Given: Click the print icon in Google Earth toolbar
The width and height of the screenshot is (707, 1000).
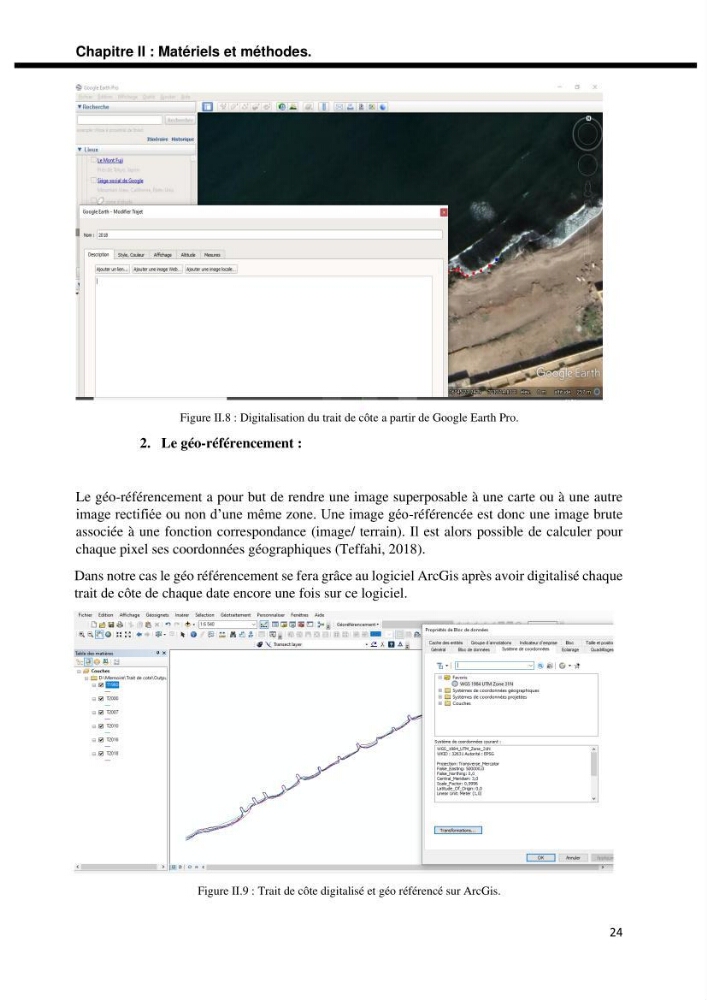Looking at the screenshot, I should 350,107.
